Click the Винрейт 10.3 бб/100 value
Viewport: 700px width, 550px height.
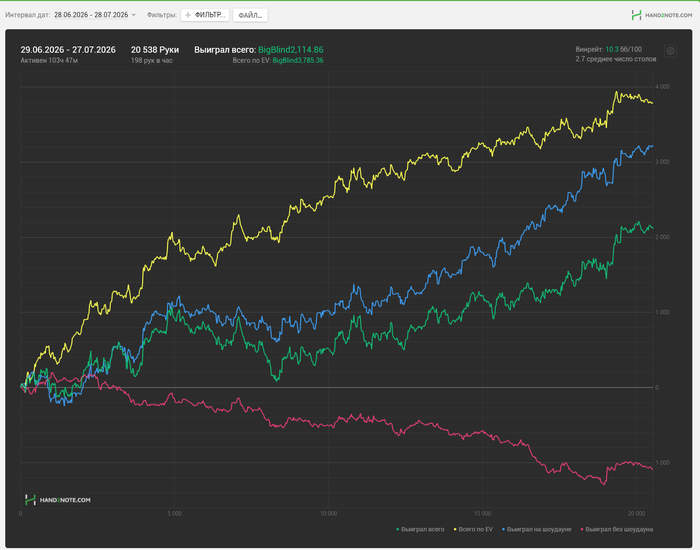tap(608, 50)
